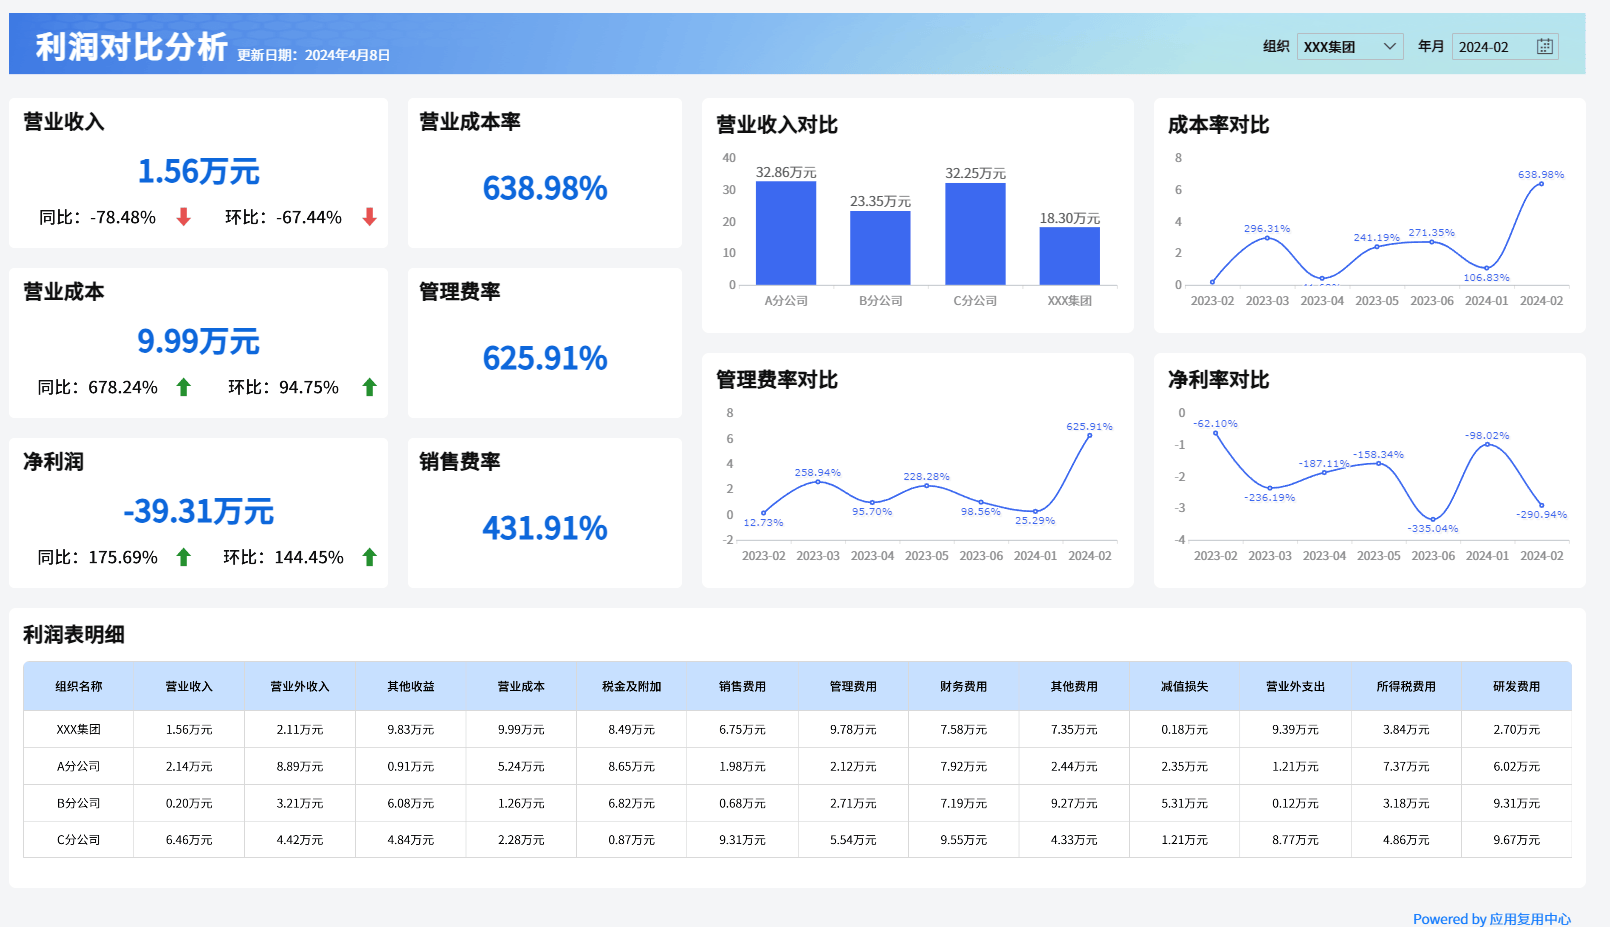Click the 营业外收入 column header
The width and height of the screenshot is (1610, 927).
[x=300, y=686]
